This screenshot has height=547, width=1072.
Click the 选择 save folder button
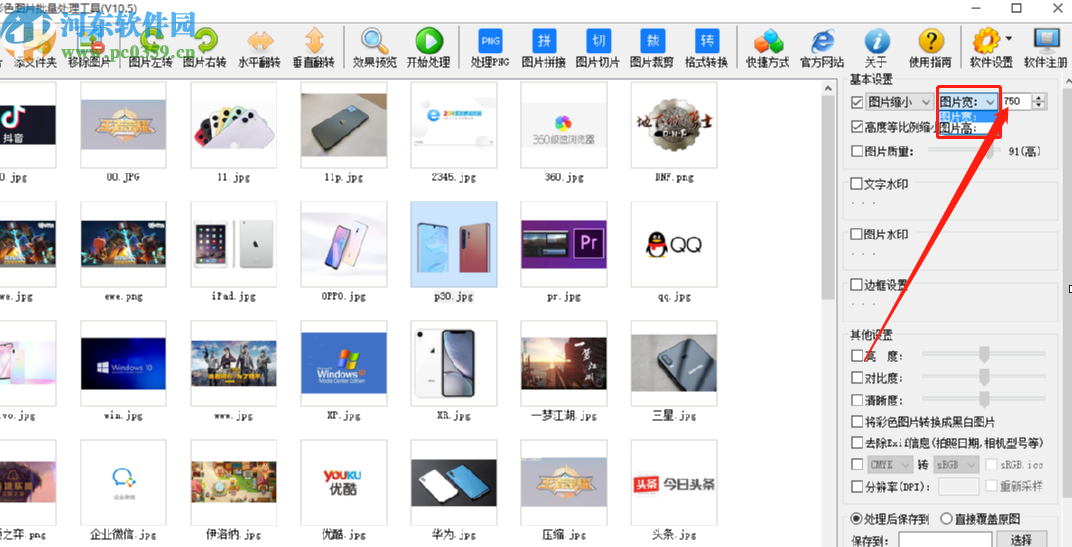coord(1021,539)
